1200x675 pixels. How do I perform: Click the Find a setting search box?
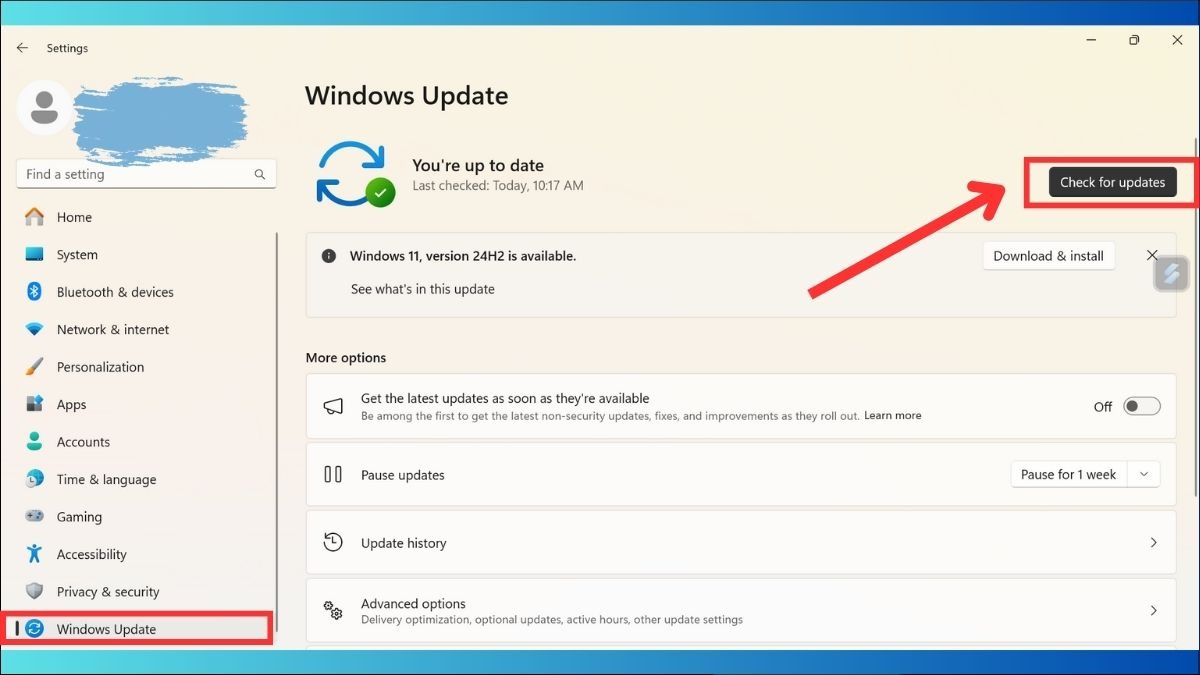point(146,174)
